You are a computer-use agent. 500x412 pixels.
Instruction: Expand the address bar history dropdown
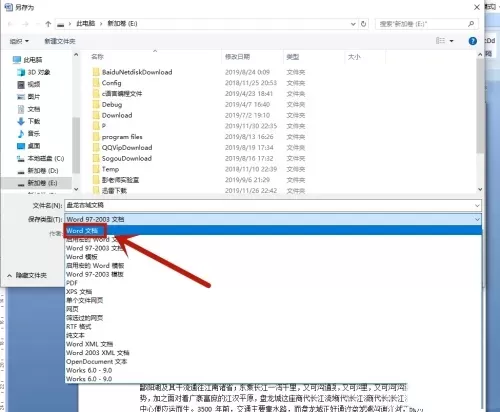coord(353,24)
